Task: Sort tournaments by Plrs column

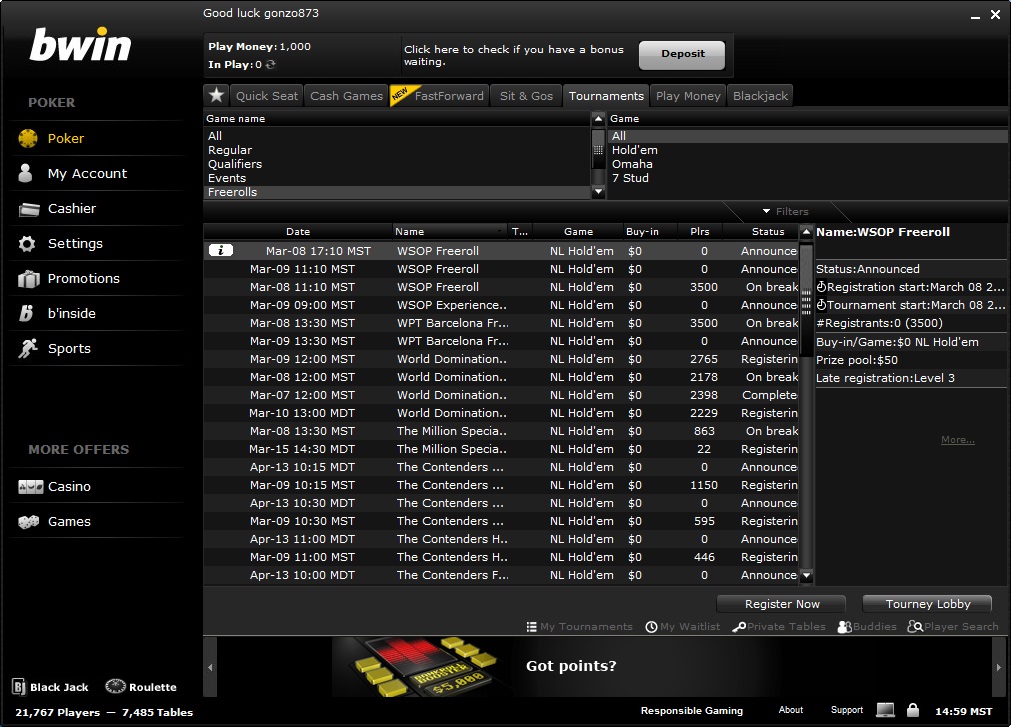Action: (x=700, y=231)
